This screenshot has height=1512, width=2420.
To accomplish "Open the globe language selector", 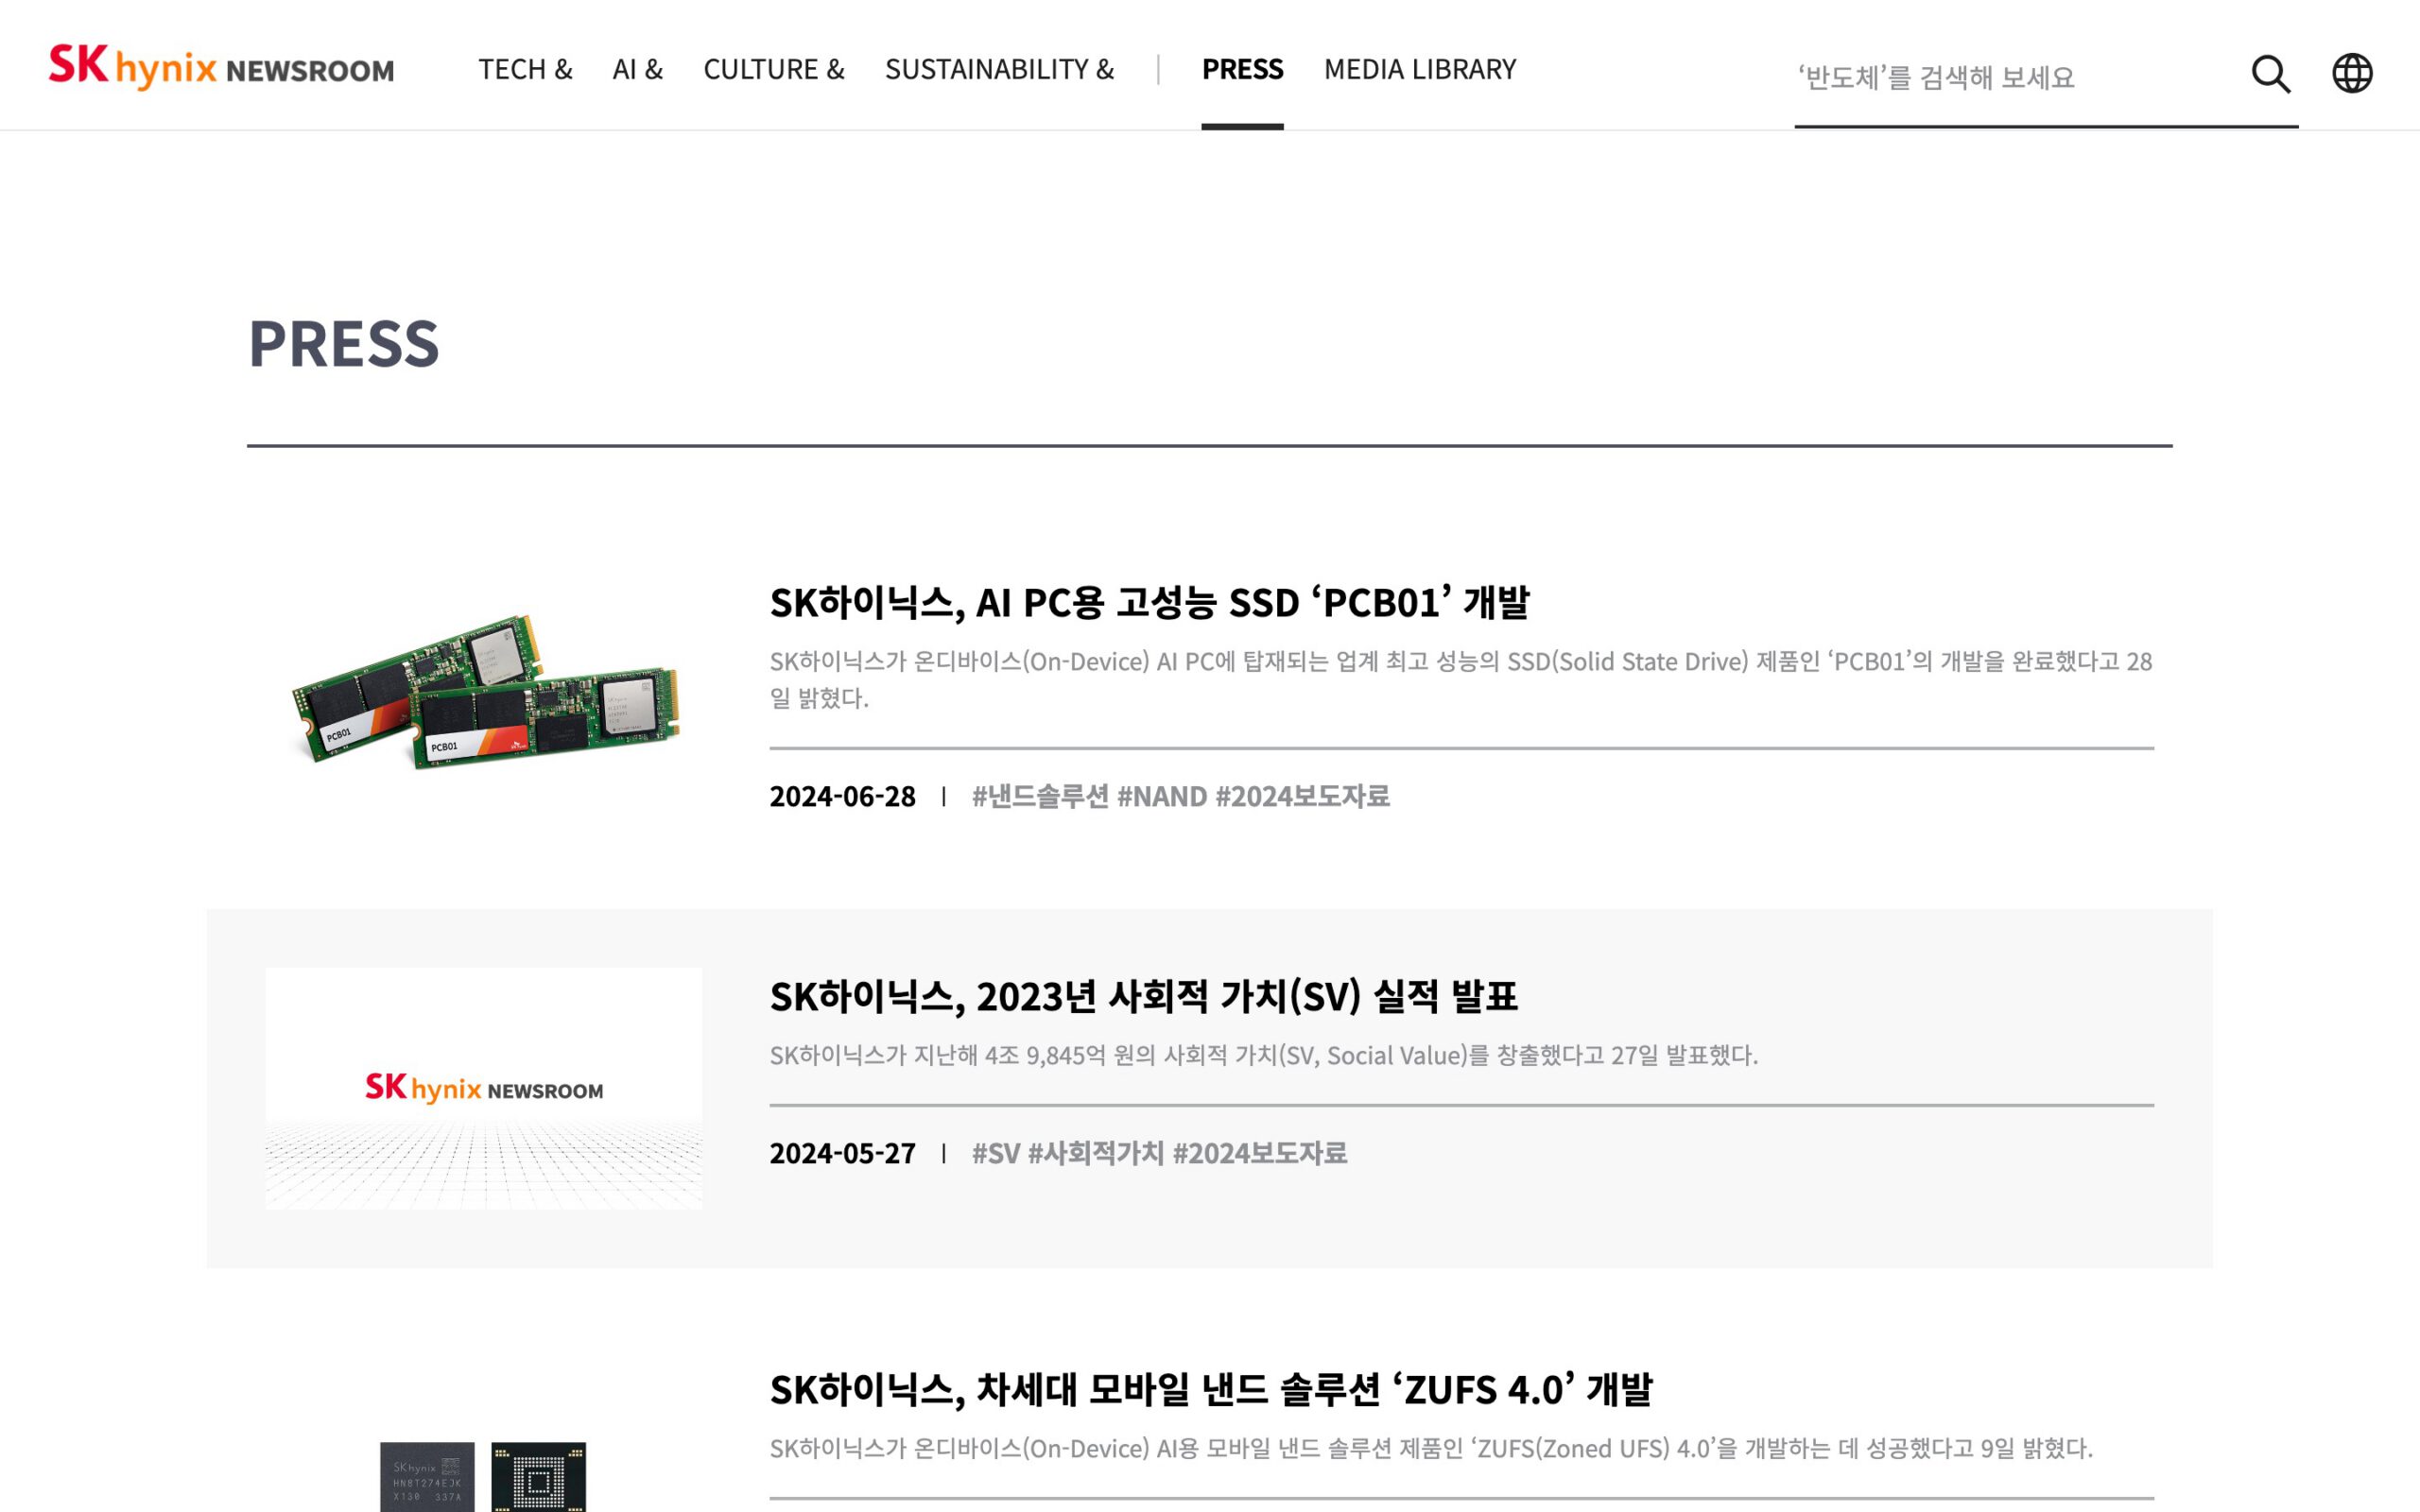I will click(2351, 74).
